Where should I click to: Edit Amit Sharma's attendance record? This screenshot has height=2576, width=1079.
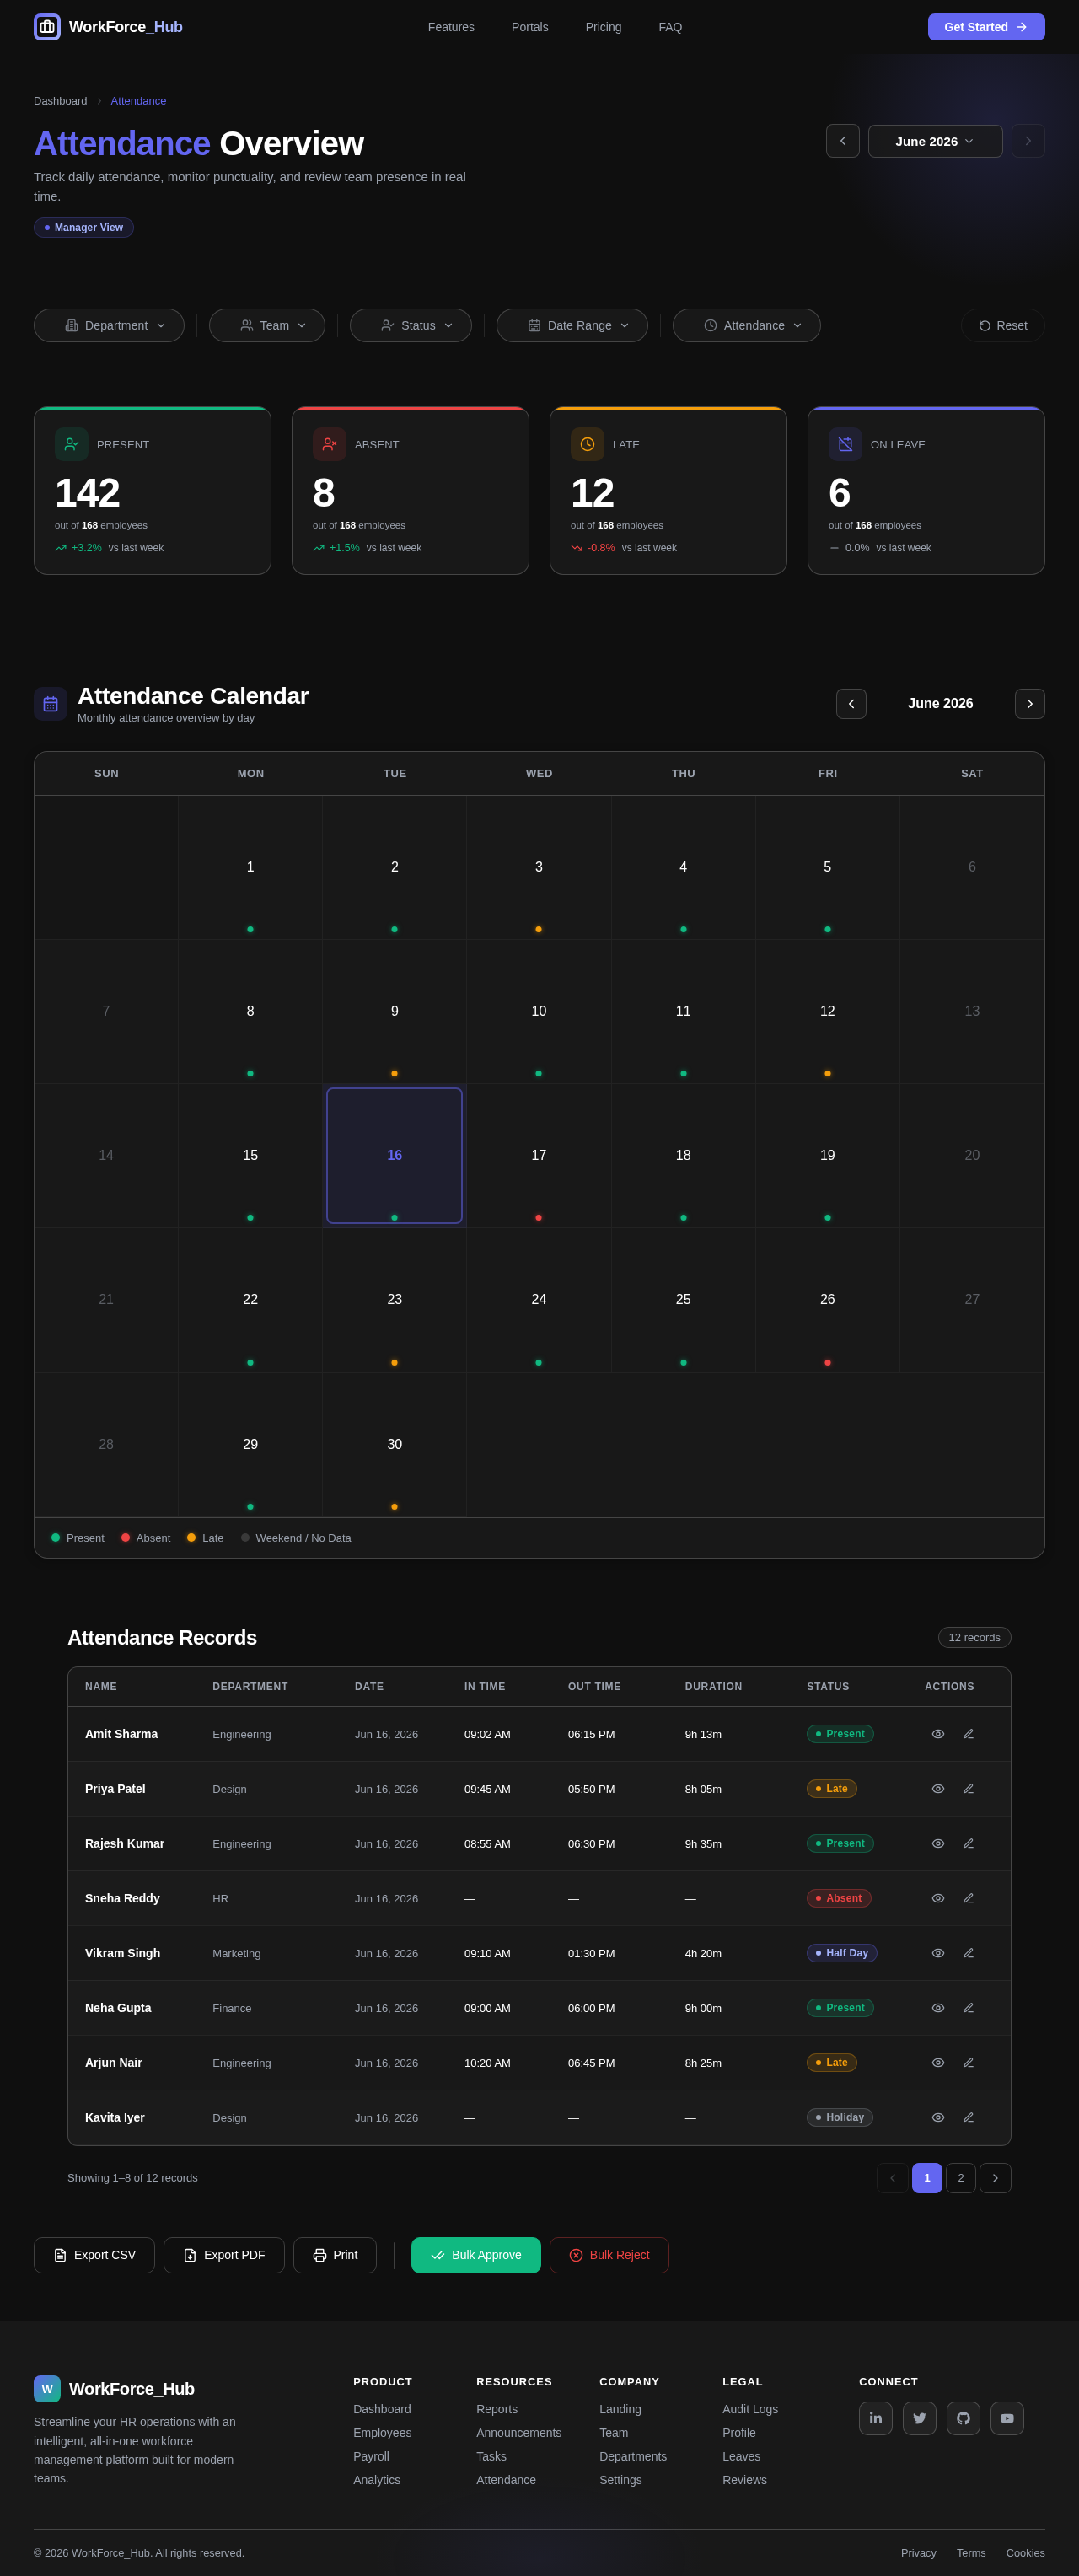pyautogui.click(x=968, y=1734)
